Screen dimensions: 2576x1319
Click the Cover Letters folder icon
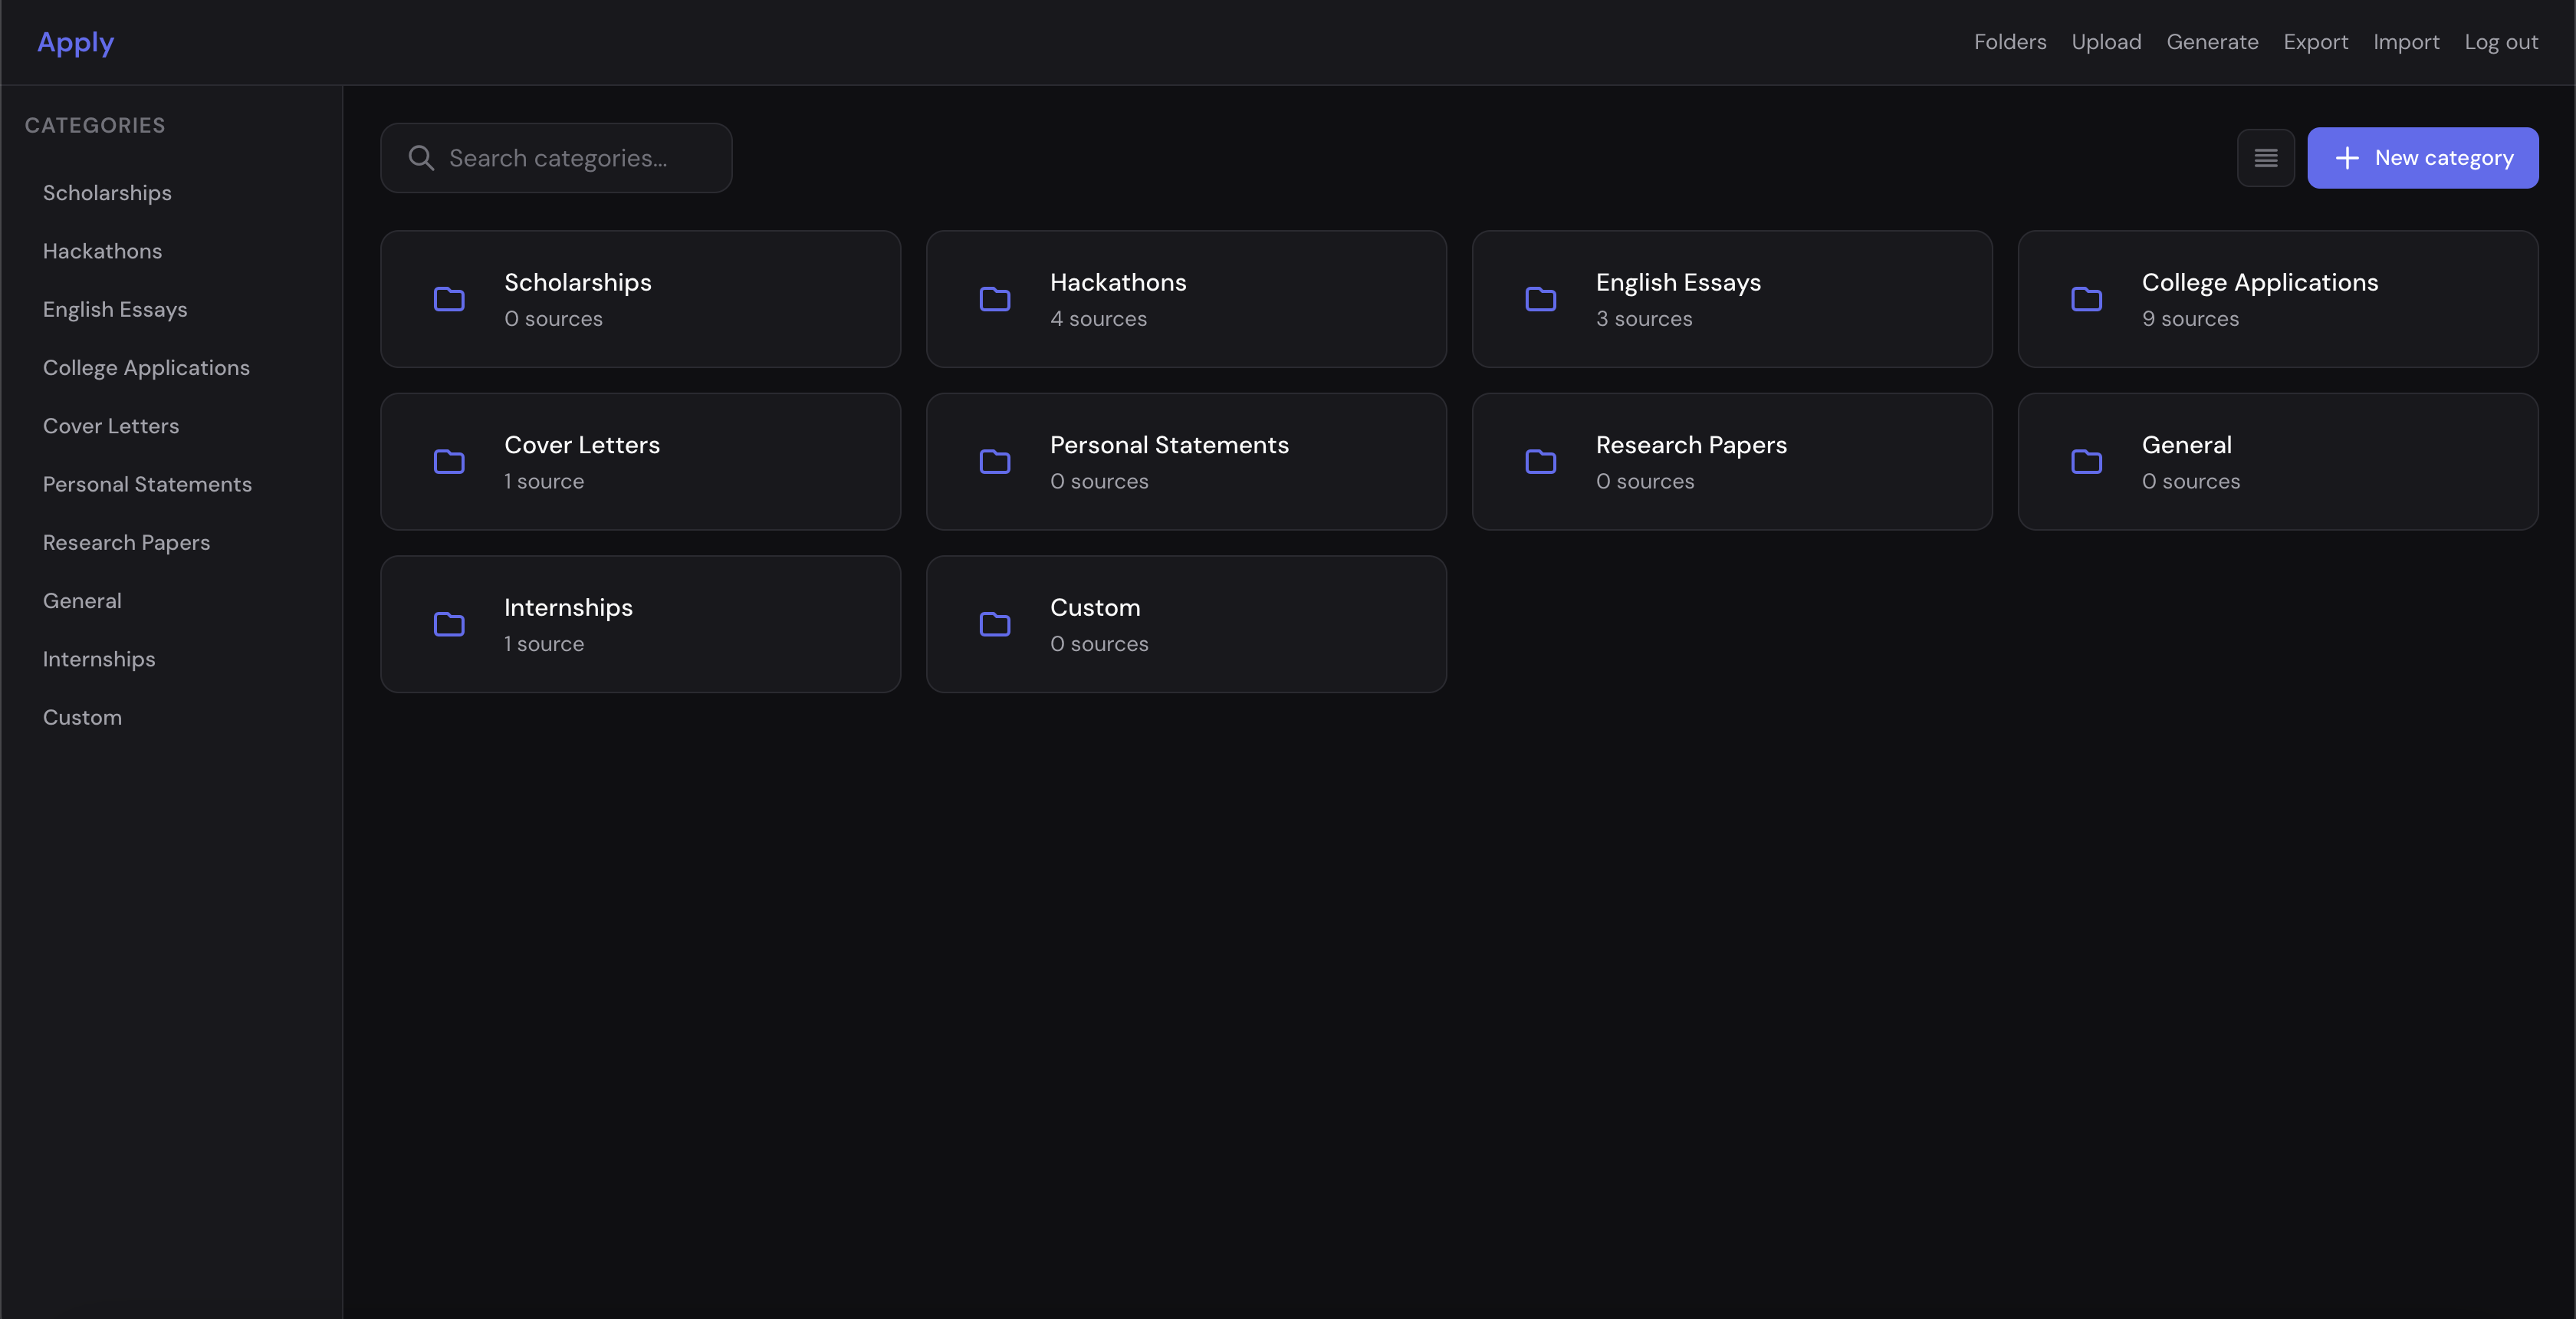(449, 462)
